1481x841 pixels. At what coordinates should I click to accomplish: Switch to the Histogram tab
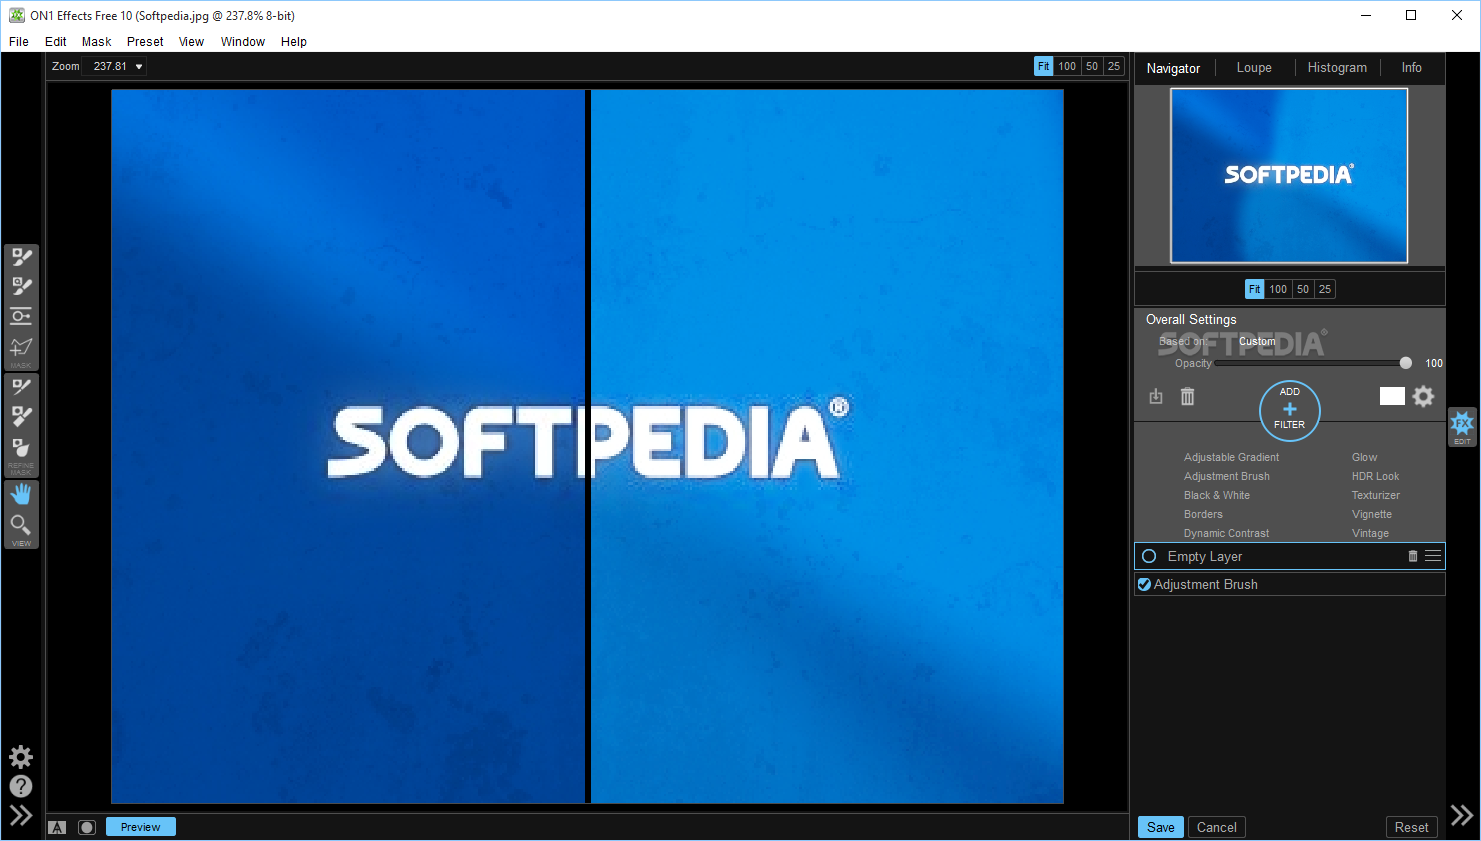1337,67
